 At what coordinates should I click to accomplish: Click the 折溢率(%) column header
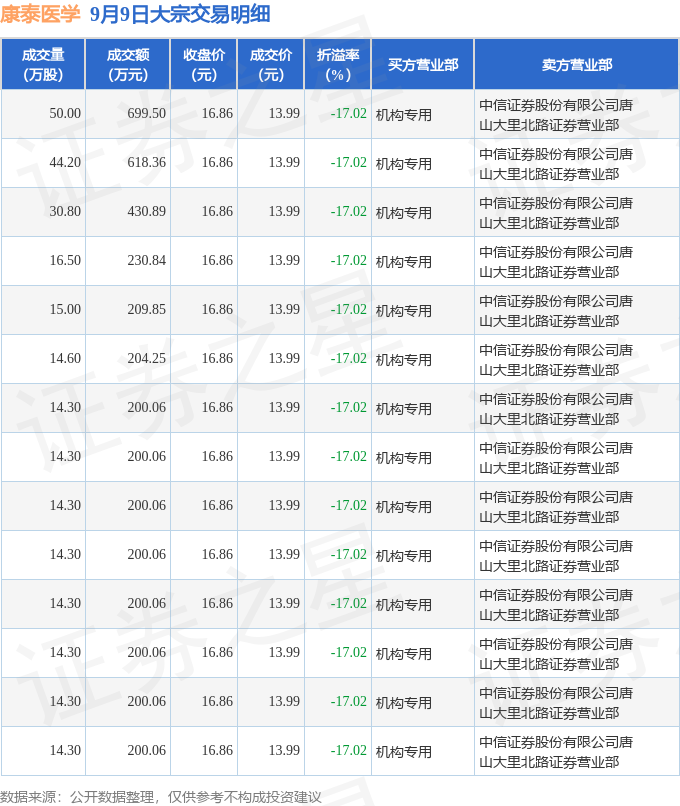click(x=338, y=65)
